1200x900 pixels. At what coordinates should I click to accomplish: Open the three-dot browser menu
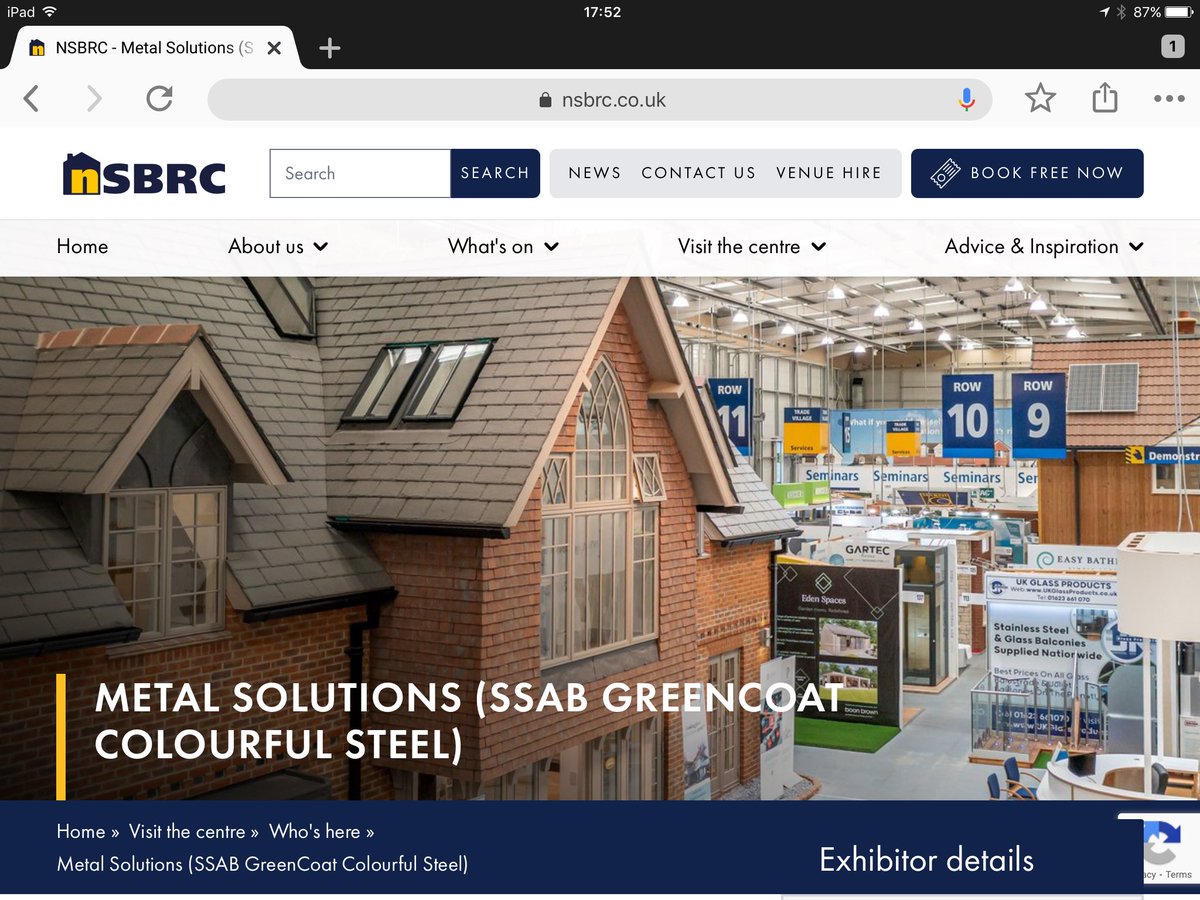tap(1169, 99)
